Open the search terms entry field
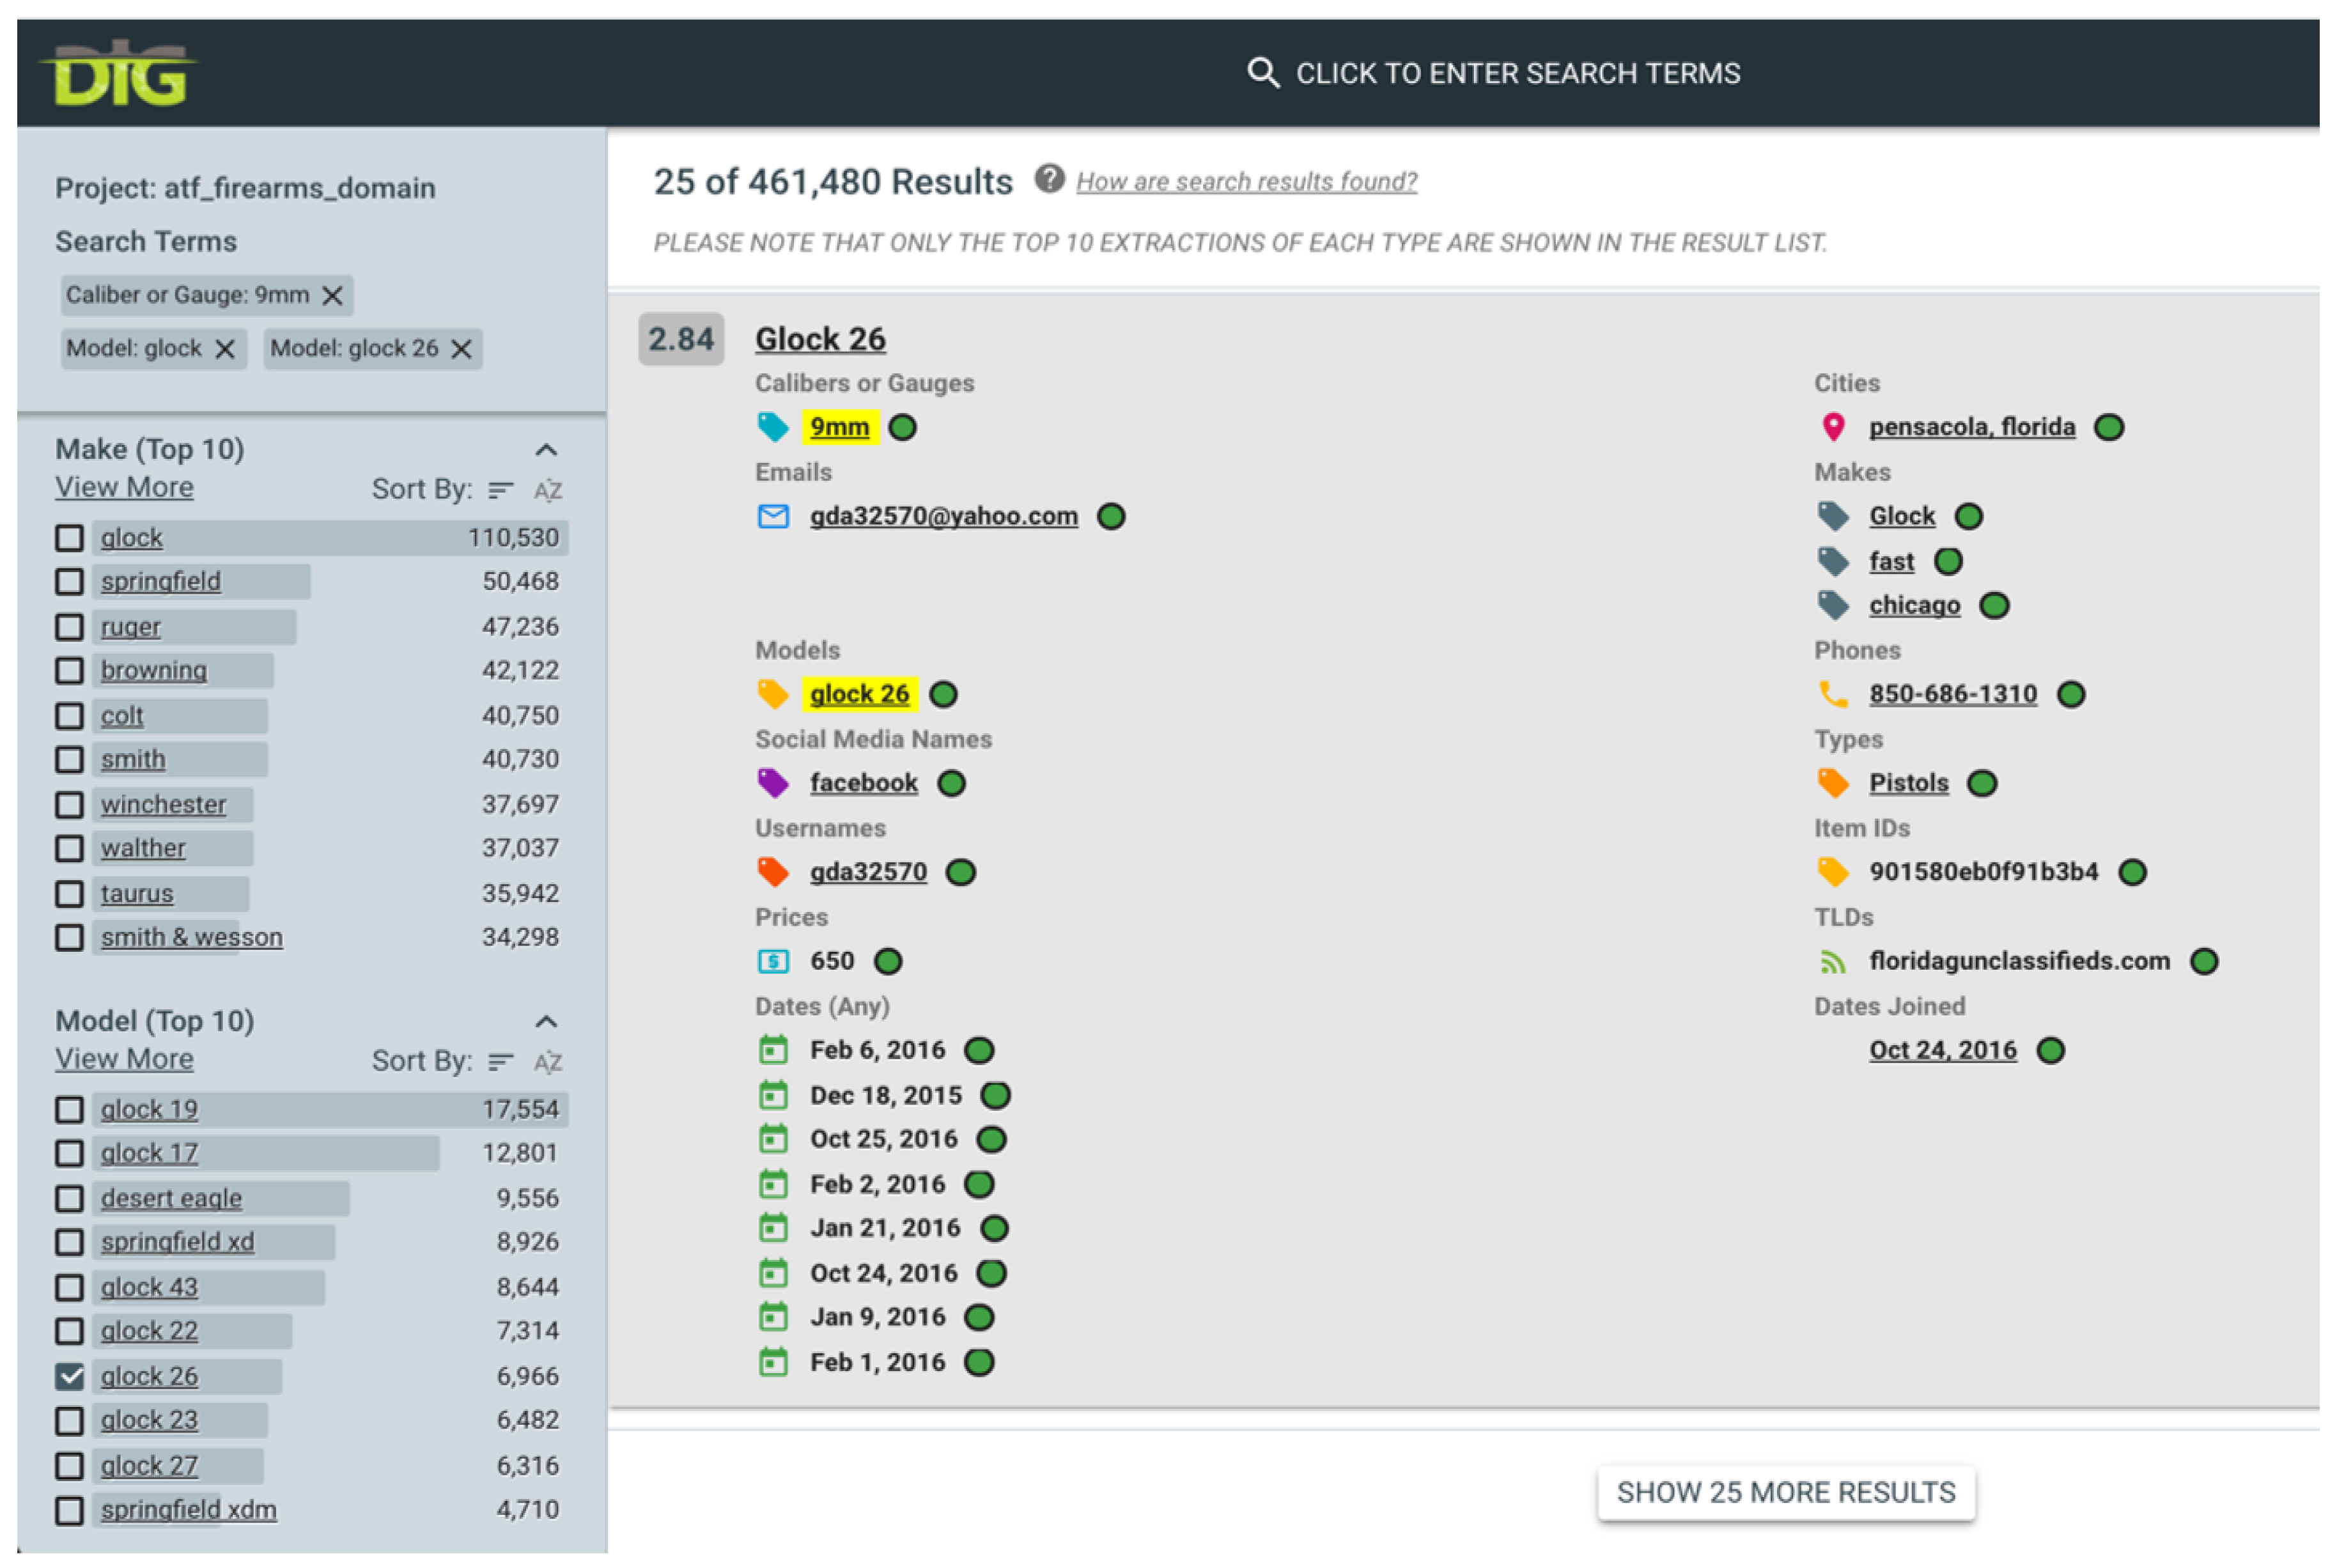 [1493, 73]
